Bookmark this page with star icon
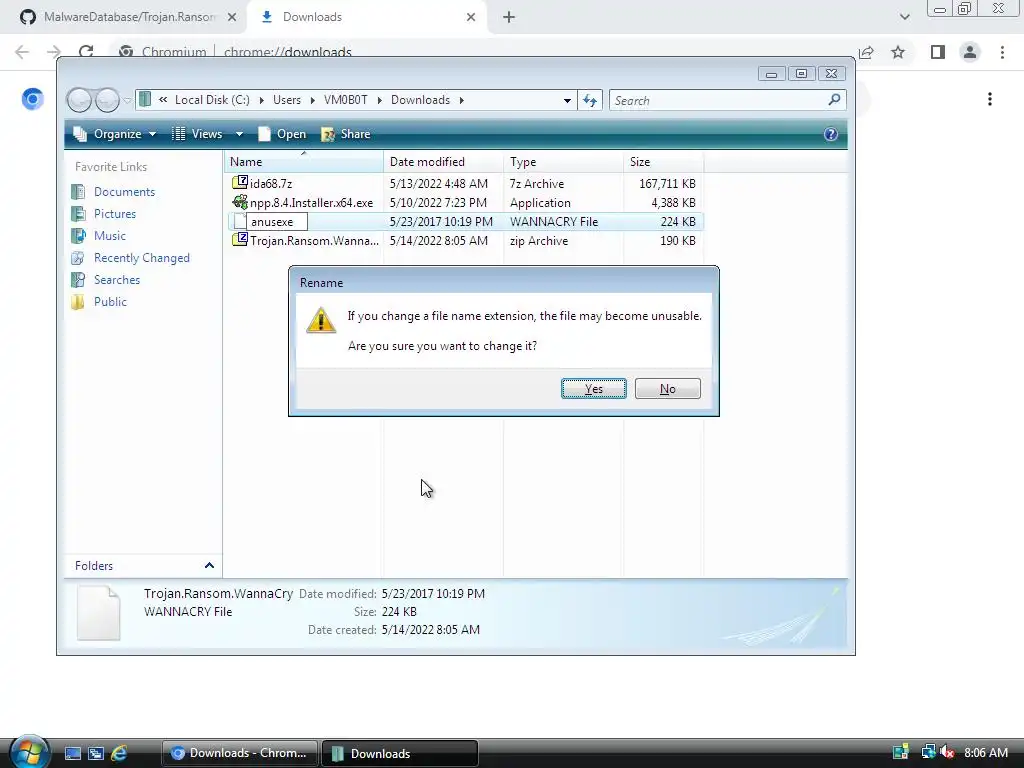This screenshot has width=1024, height=768. pos(898,52)
